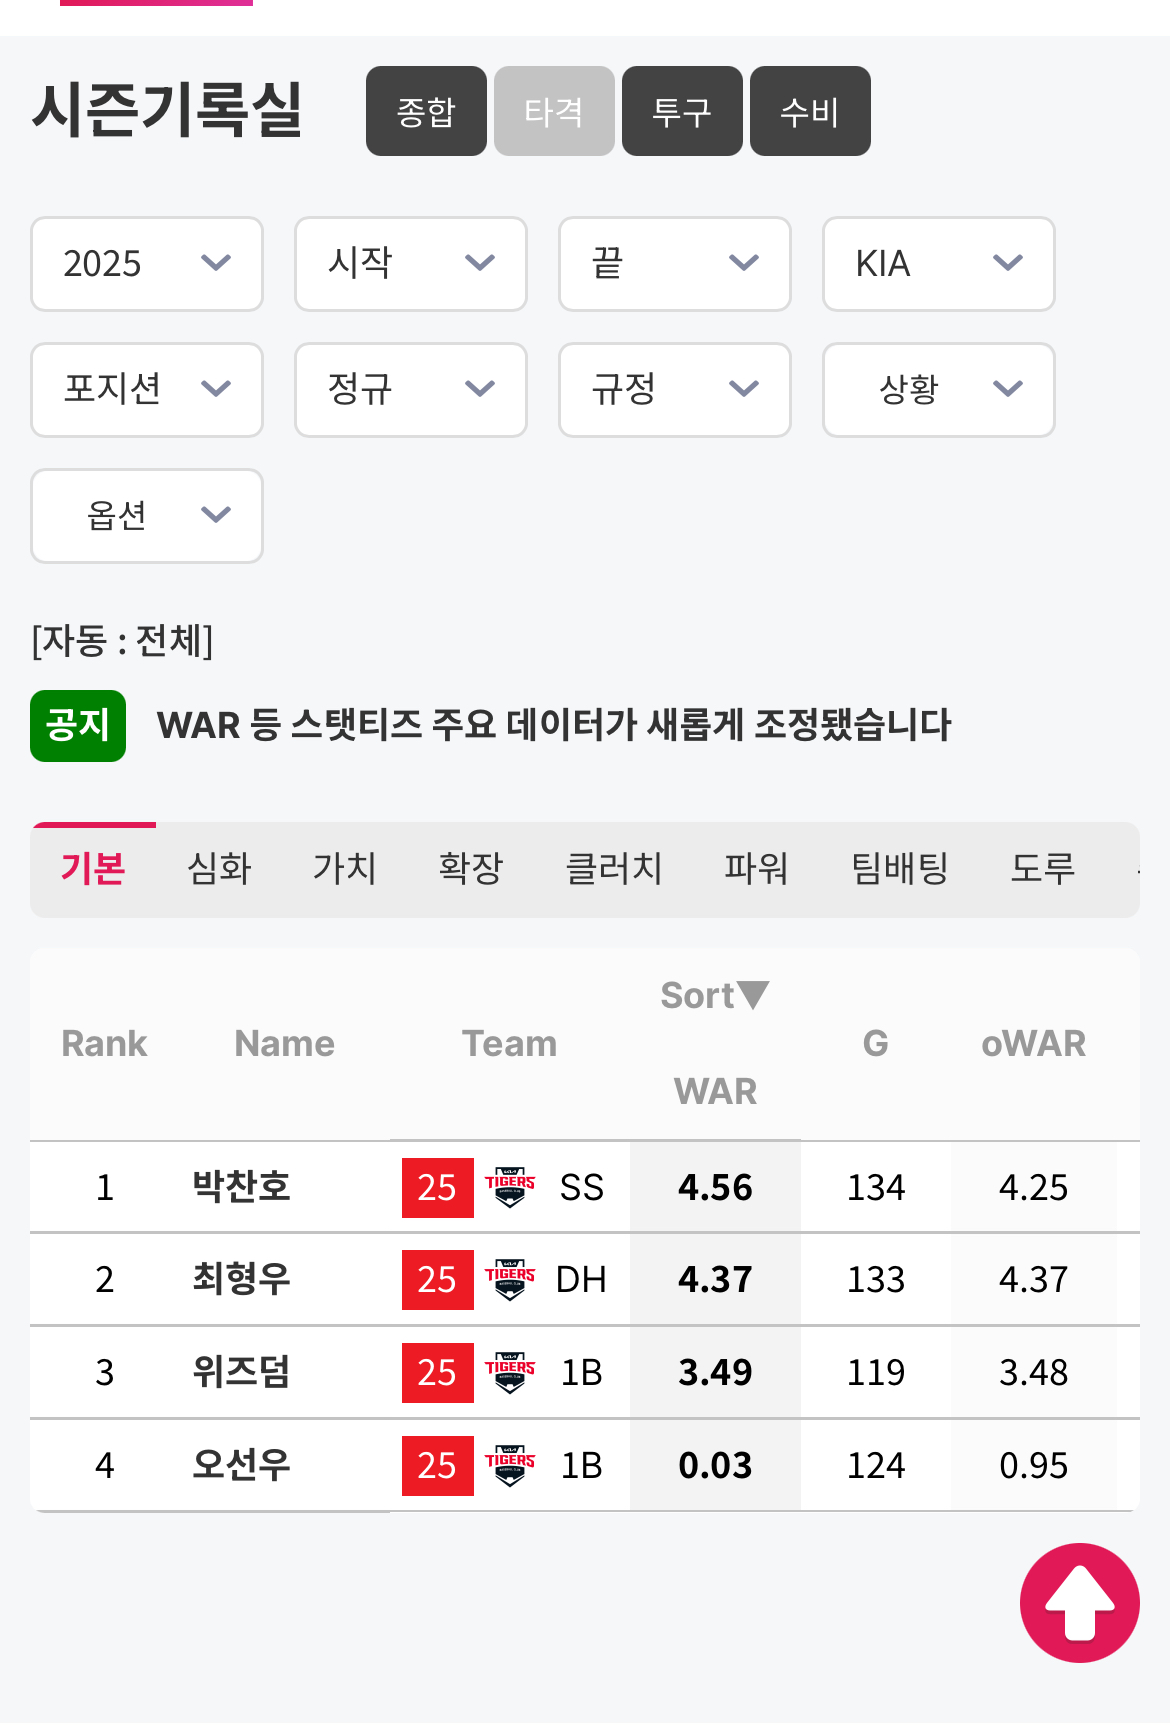Open the WAR data adjustment notice
The width and height of the screenshot is (1170, 1727).
point(554,725)
